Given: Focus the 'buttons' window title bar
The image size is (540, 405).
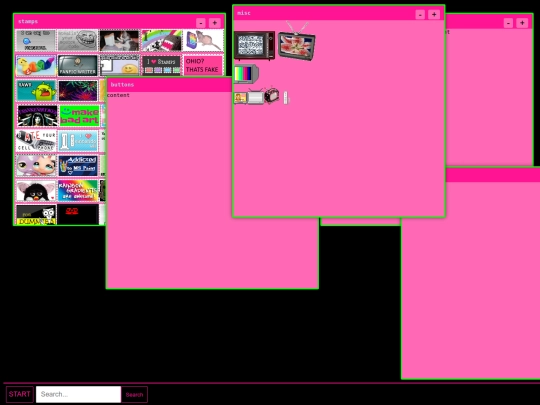Looking at the screenshot, I should click(x=169, y=85).
